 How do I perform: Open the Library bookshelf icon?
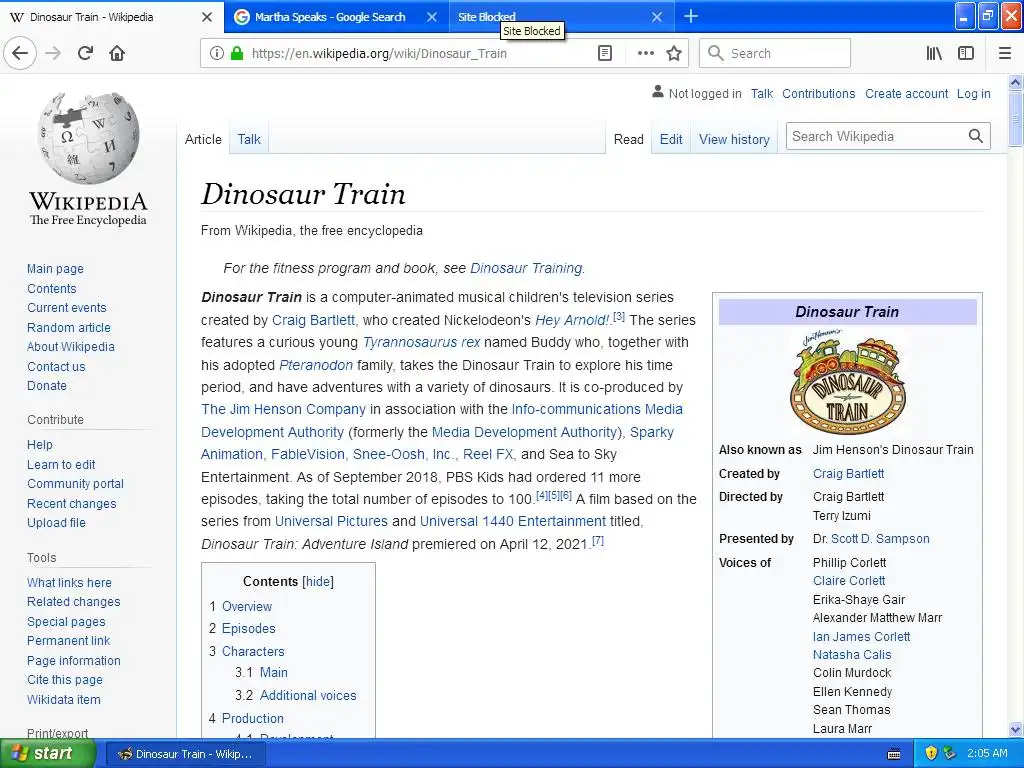(x=934, y=53)
